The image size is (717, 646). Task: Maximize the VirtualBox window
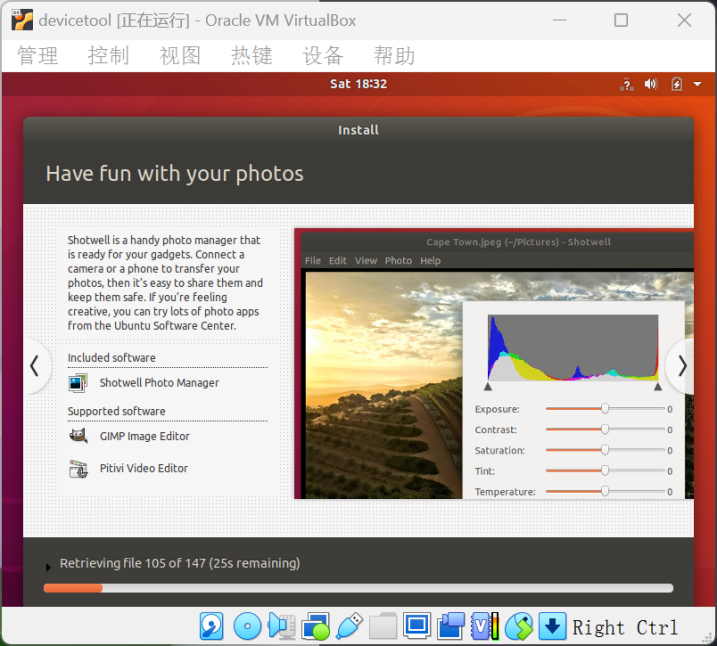point(621,20)
